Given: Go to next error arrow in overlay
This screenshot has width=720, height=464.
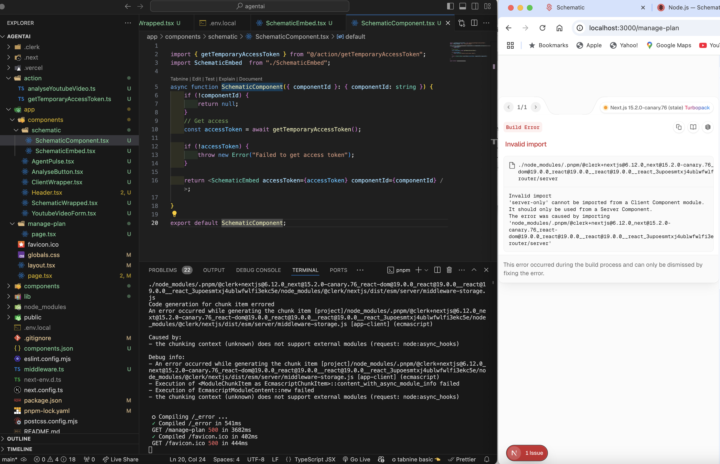Looking at the screenshot, I should tap(535, 107).
